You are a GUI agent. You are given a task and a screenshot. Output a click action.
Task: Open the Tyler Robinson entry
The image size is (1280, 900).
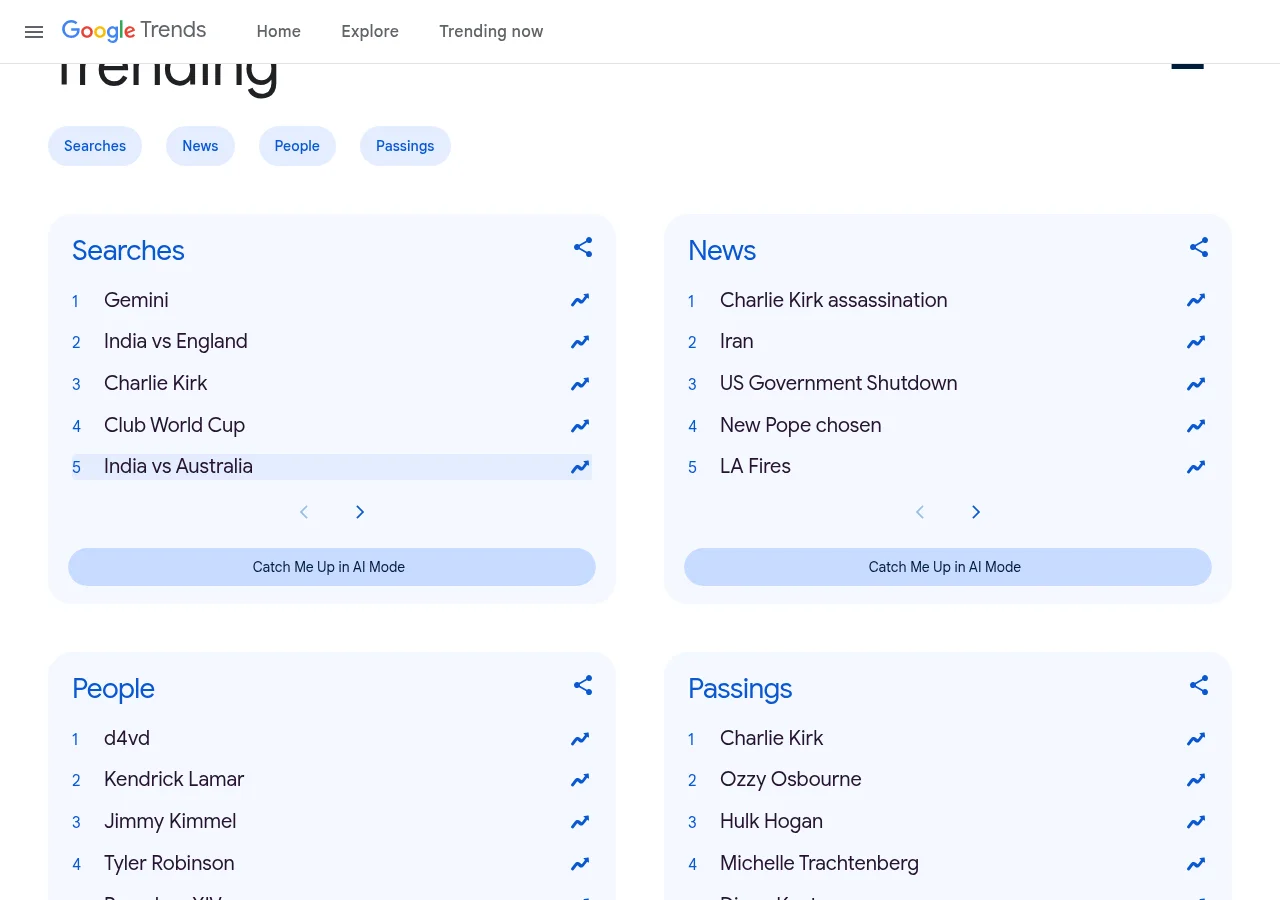pos(169,863)
